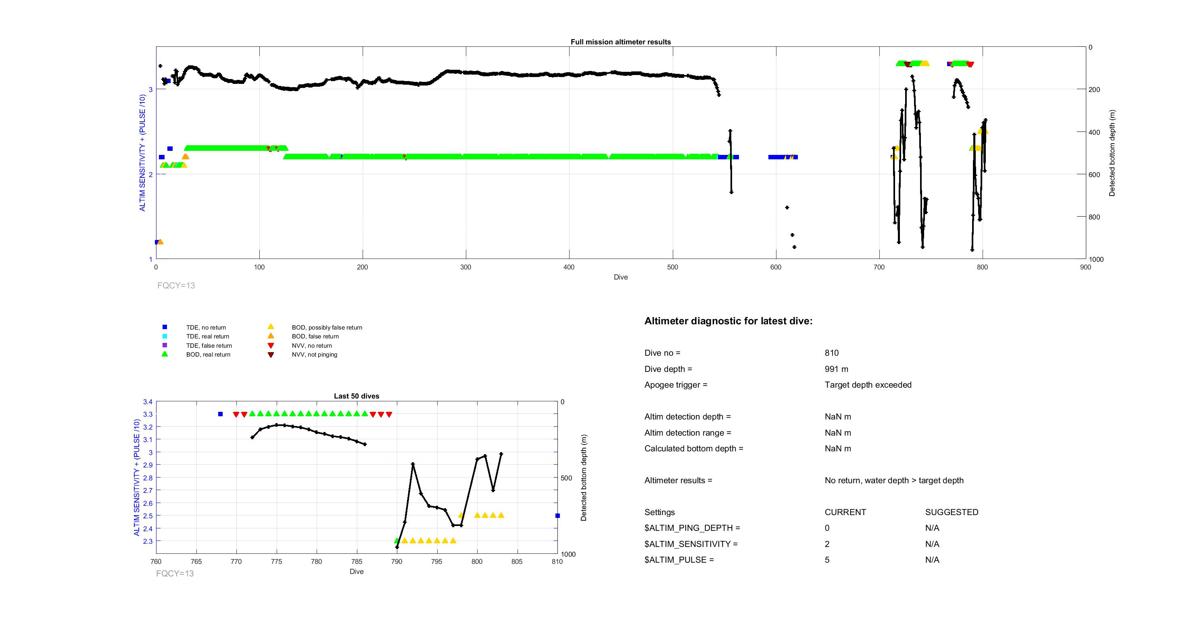Screen dimensions: 1200x622
Task: Click the blue square TDE no return legend icon
Action: click(164, 327)
